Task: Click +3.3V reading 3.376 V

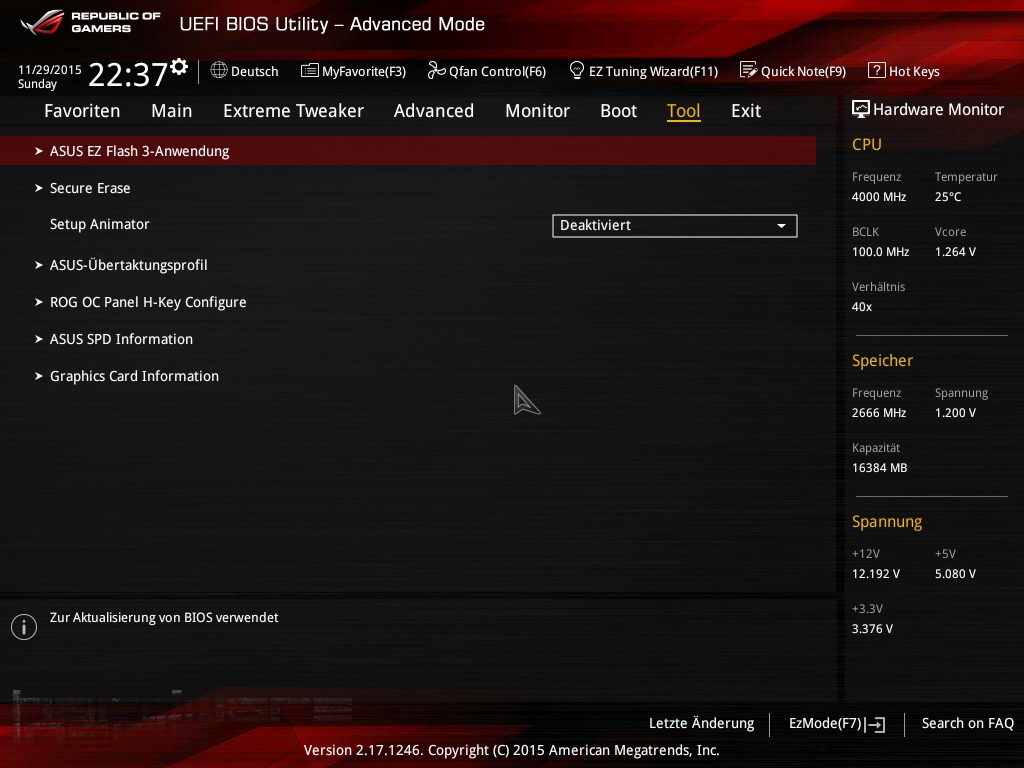Action: (x=872, y=629)
